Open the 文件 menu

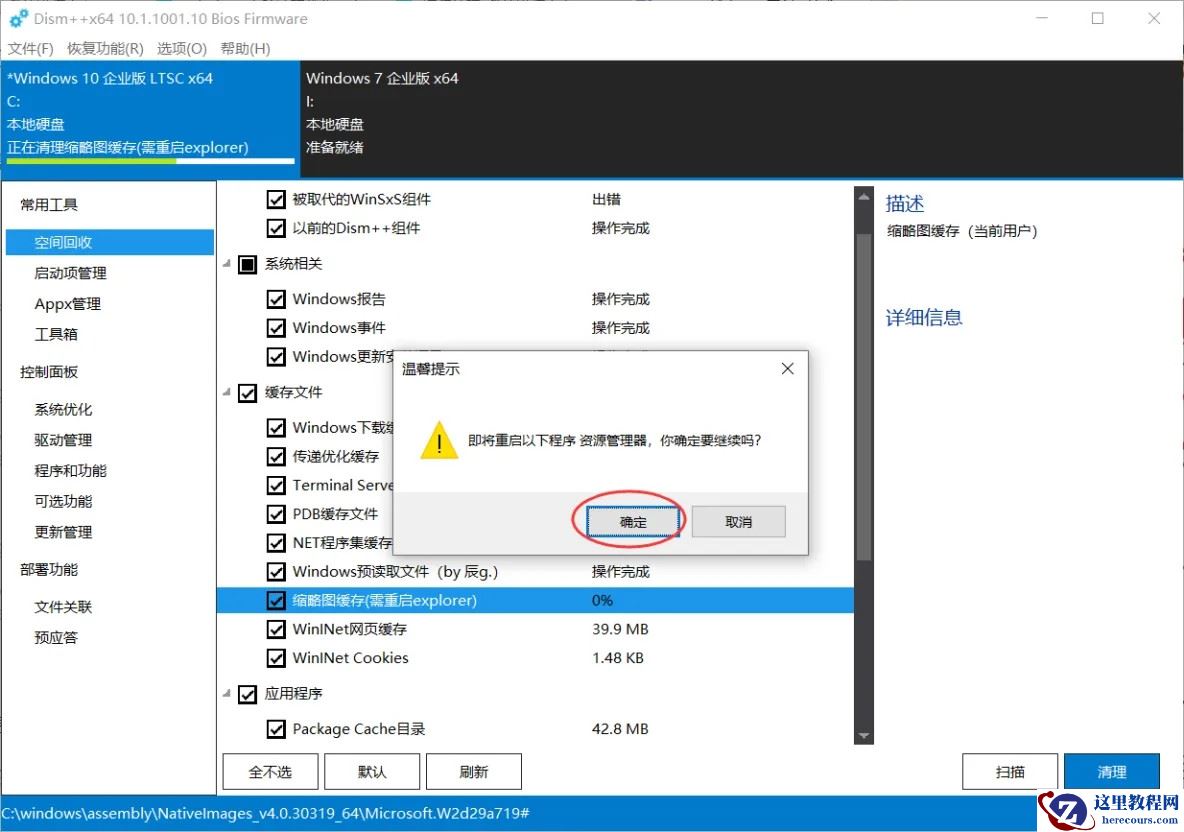30,48
